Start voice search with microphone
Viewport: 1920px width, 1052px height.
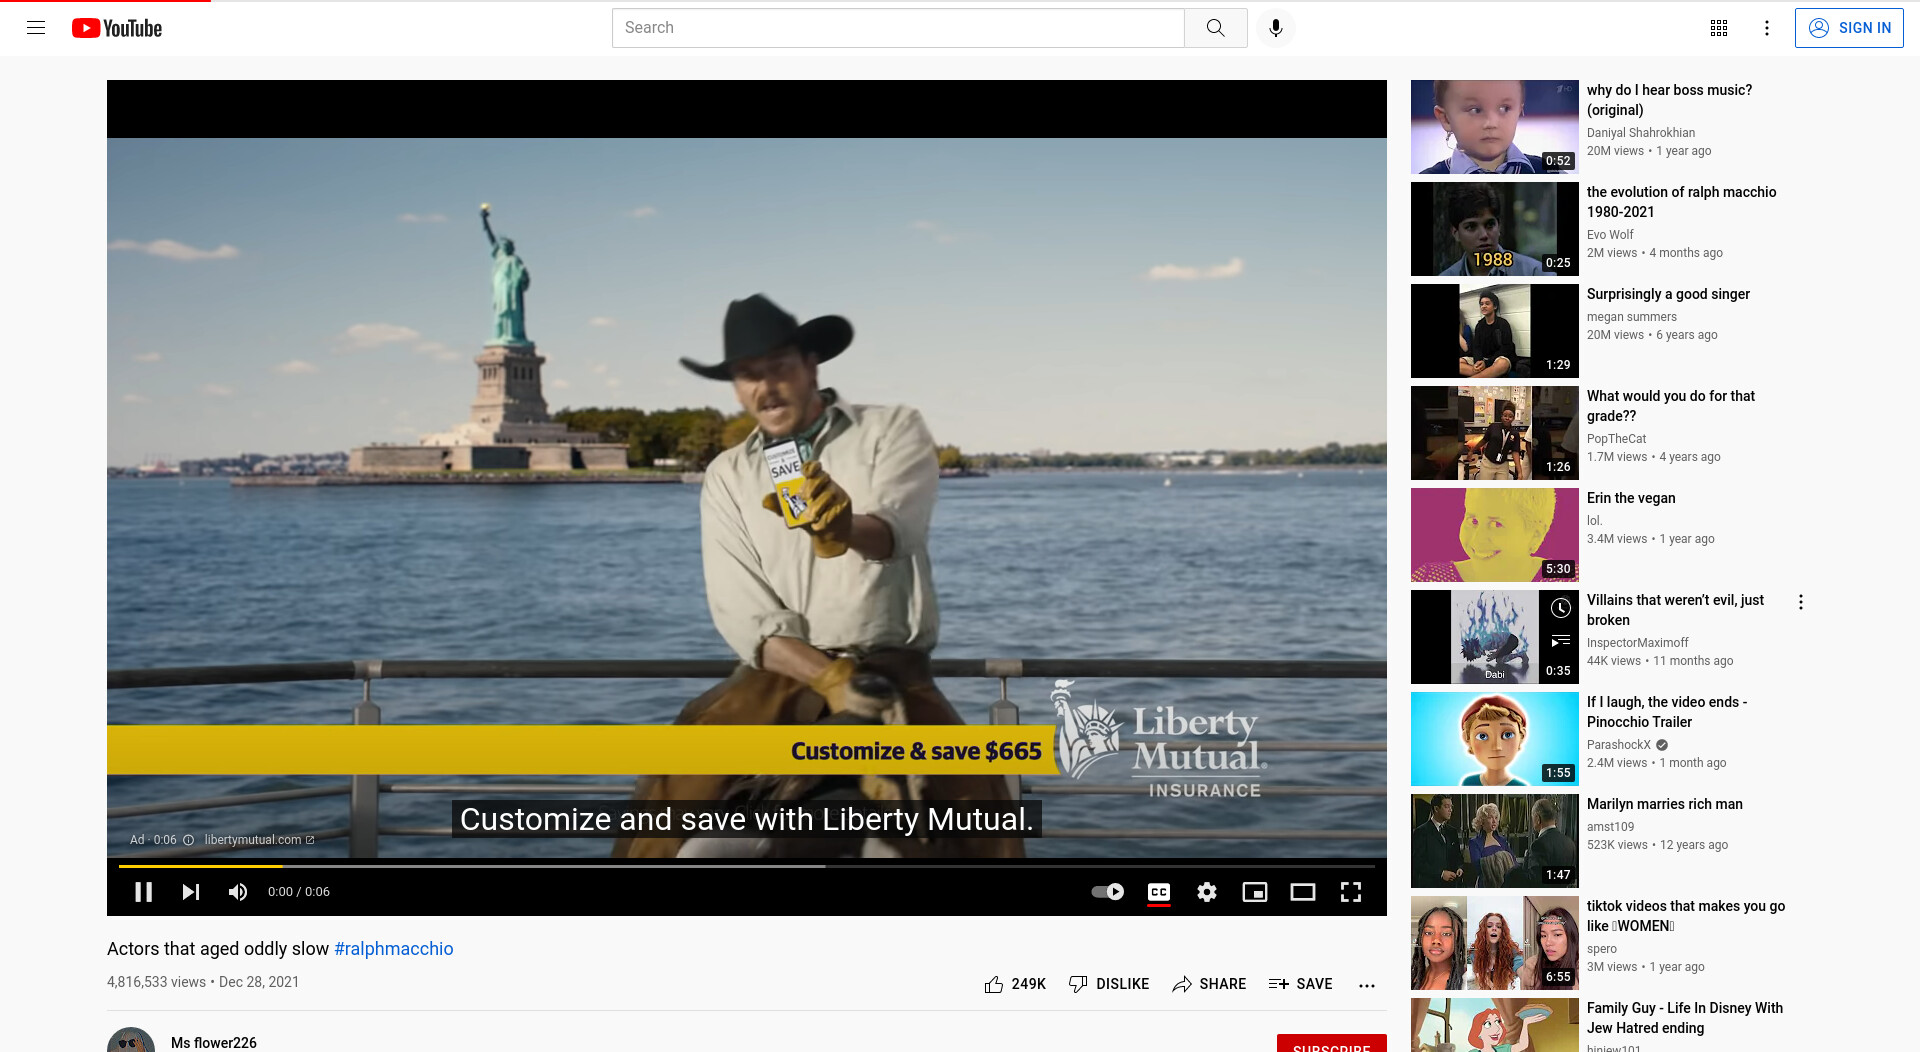tap(1275, 28)
